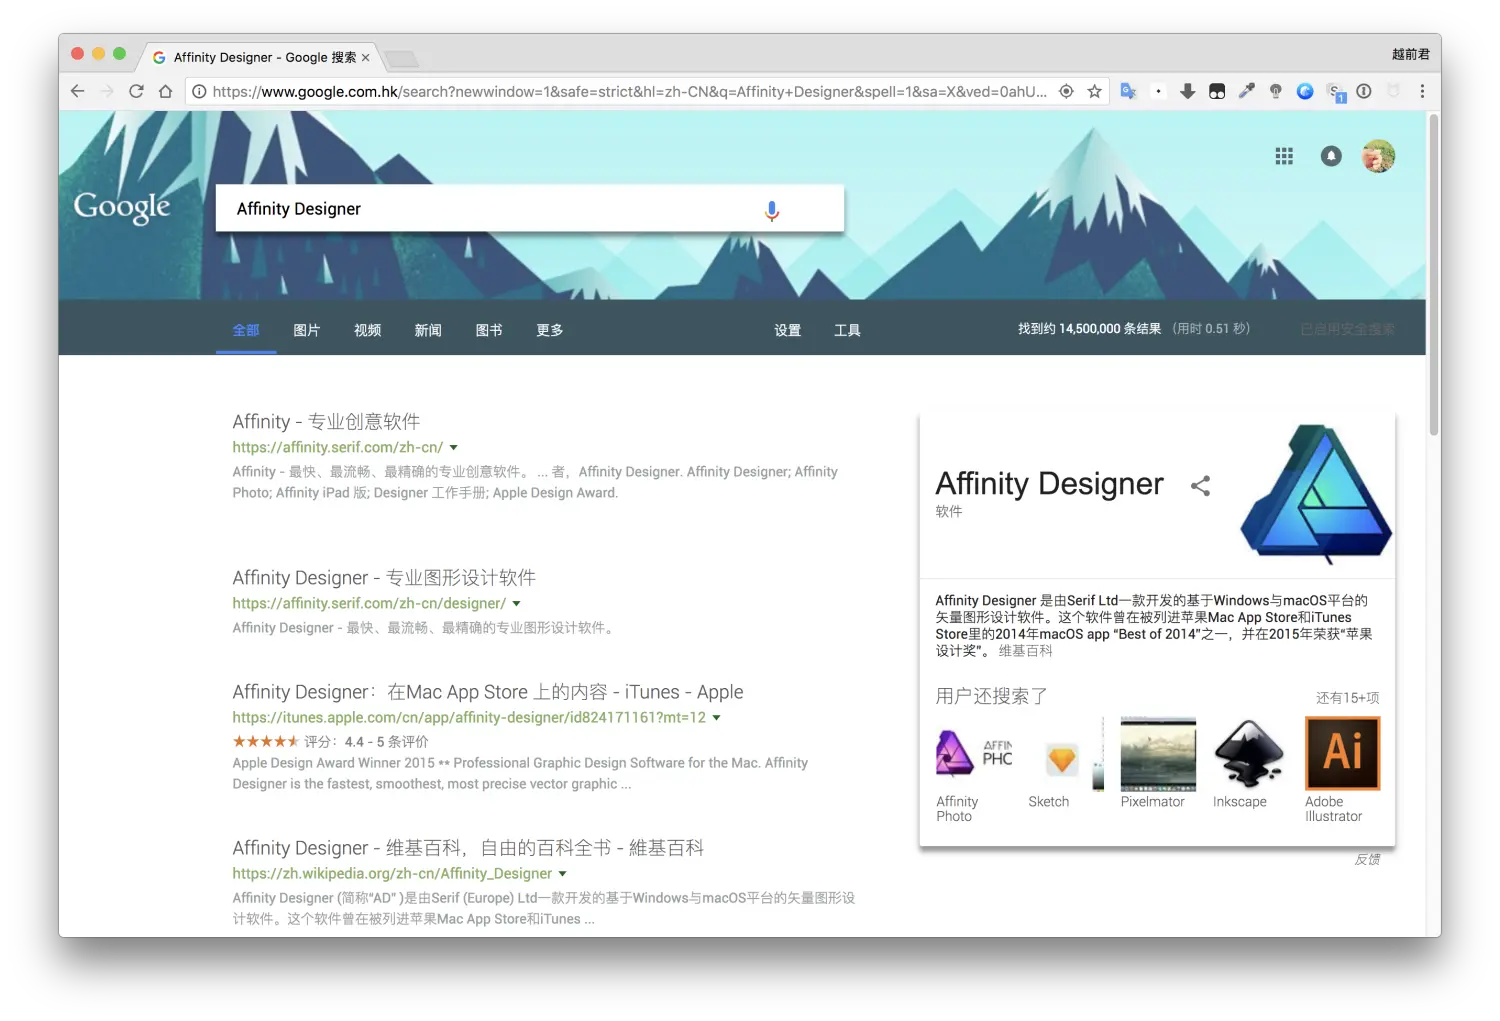Expand options for itunes.apple.com result
The height and width of the screenshot is (1021, 1500).
[x=716, y=718]
